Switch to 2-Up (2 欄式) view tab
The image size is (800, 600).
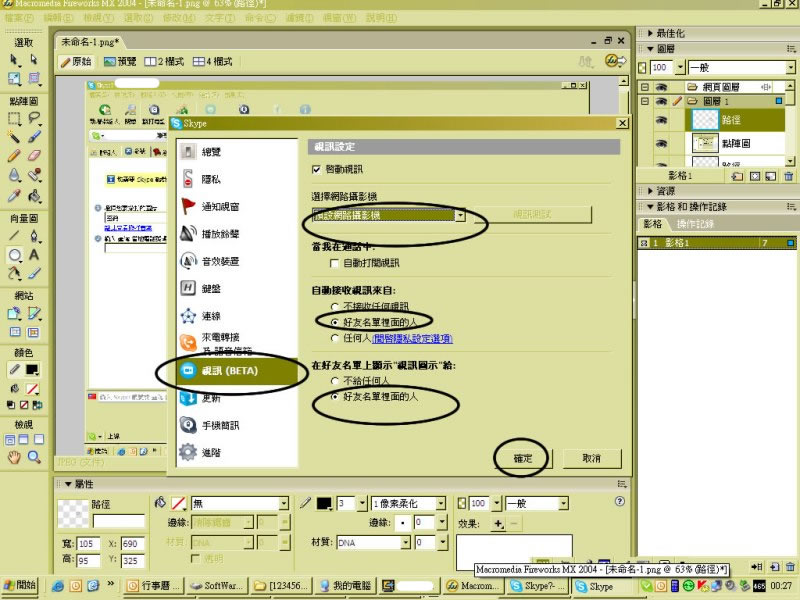[x=164, y=62]
